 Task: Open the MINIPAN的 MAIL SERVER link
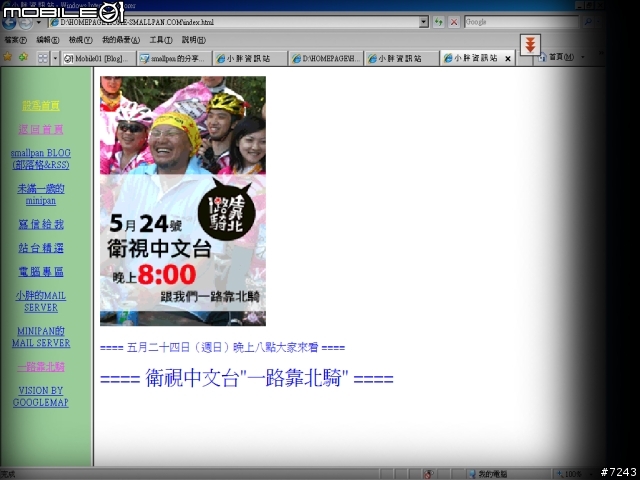(x=41, y=337)
